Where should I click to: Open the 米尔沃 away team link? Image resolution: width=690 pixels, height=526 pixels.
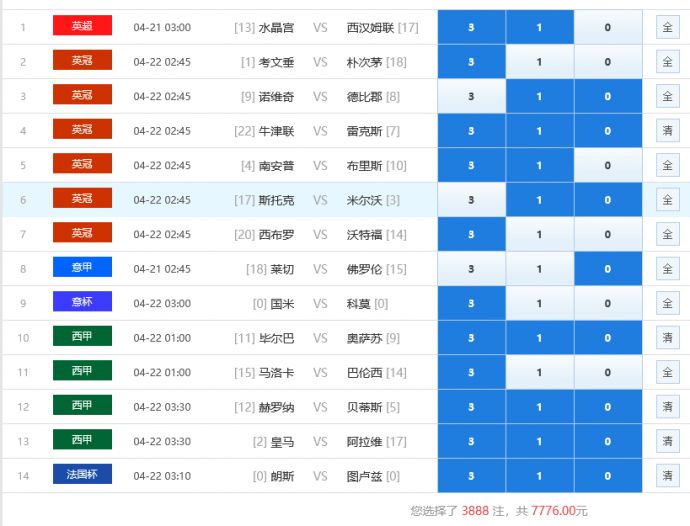coord(365,200)
